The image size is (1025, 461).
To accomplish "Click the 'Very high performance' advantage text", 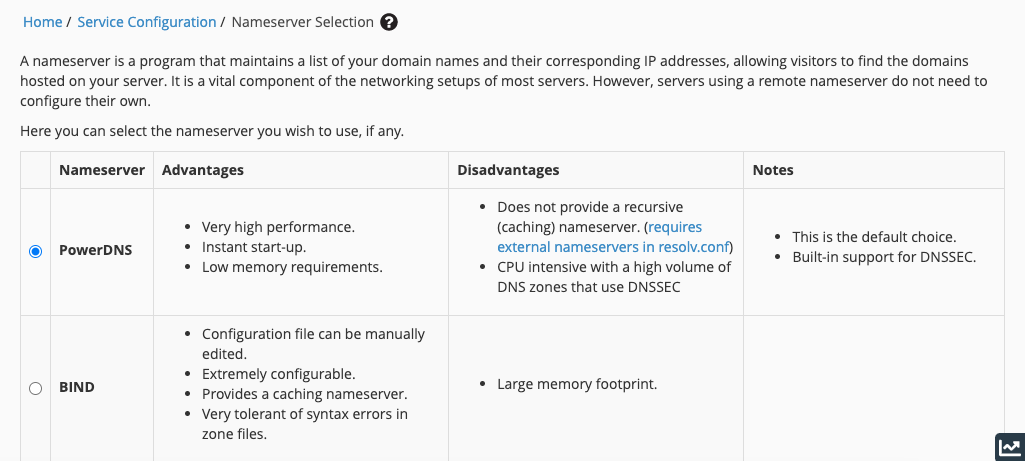I will [x=276, y=227].
